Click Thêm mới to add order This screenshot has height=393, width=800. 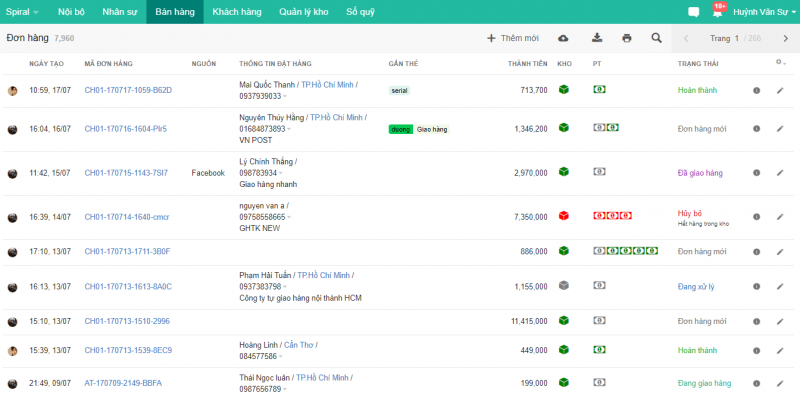tap(513, 38)
